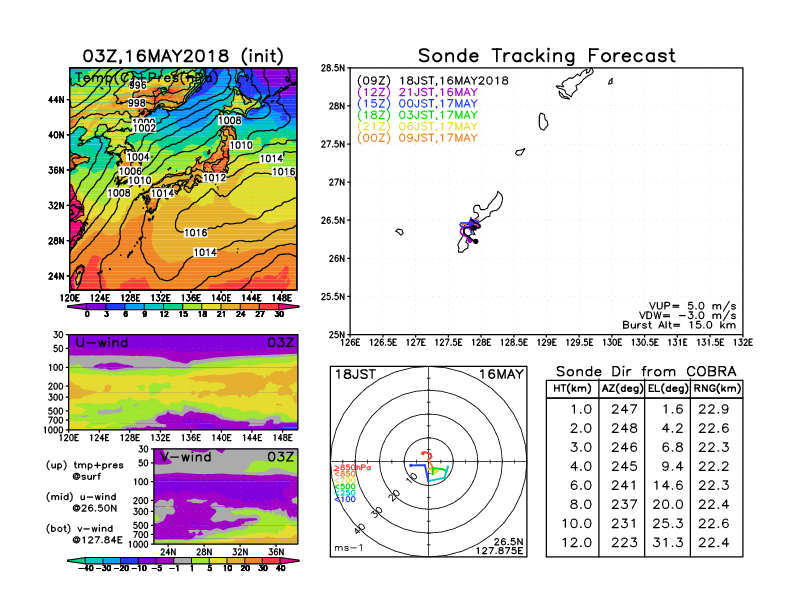792x612 pixels.
Task: Click the 1004 isobar label on the map
Action: click(137, 157)
